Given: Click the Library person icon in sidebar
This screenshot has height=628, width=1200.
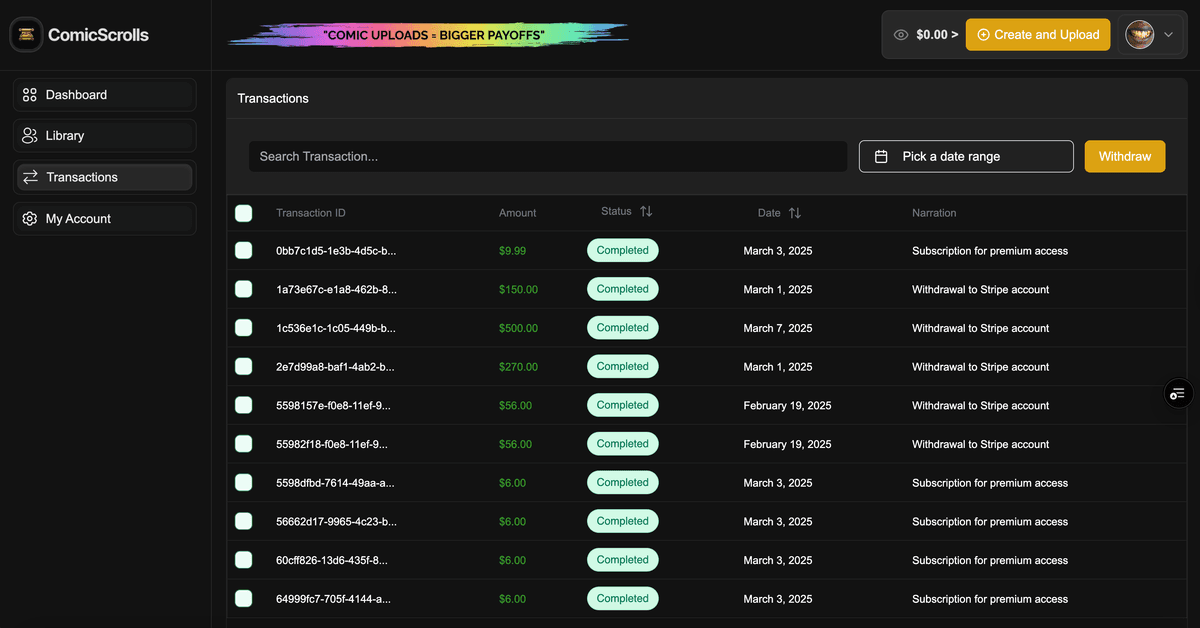Looking at the screenshot, I should pyautogui.click(x=28, y=135).
